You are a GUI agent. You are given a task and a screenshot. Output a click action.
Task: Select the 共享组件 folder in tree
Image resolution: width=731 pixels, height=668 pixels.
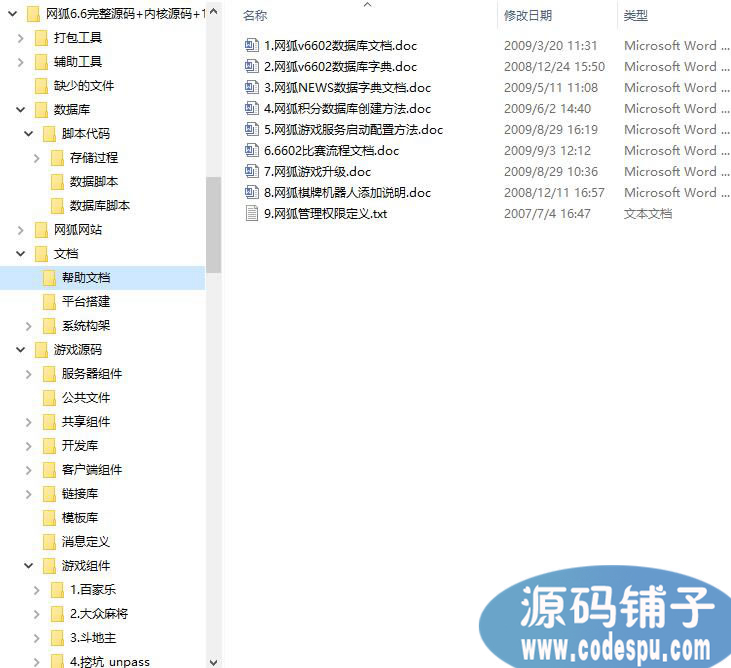pyautogui.click(x=86, y=422)
